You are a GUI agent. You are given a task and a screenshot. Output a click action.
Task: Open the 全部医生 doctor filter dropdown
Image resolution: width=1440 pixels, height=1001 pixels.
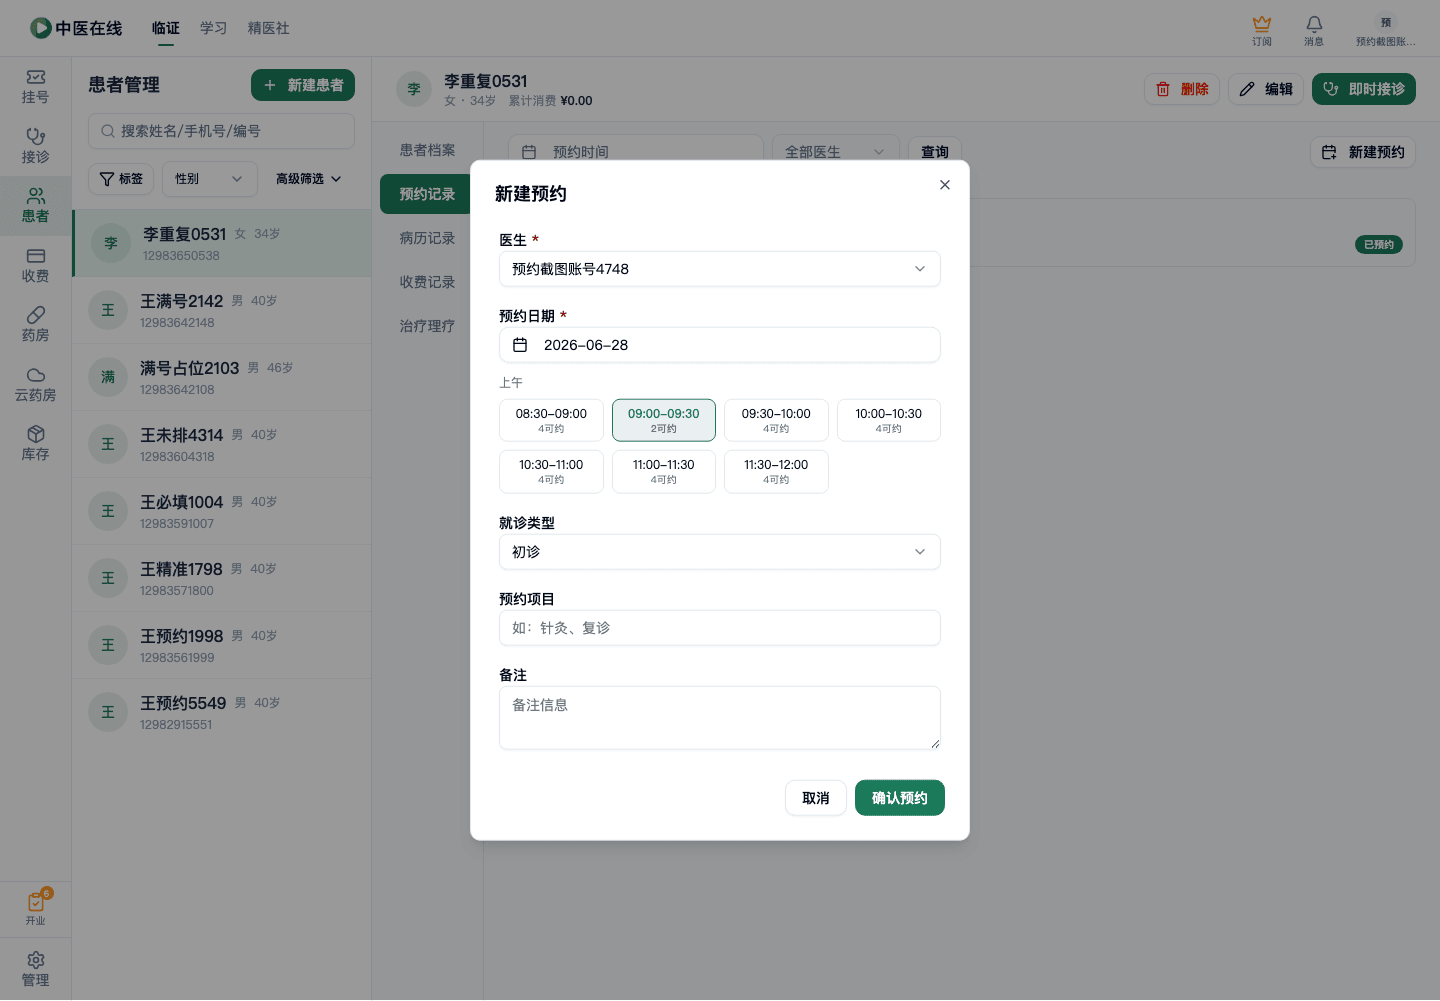click(x=834, y=152)
